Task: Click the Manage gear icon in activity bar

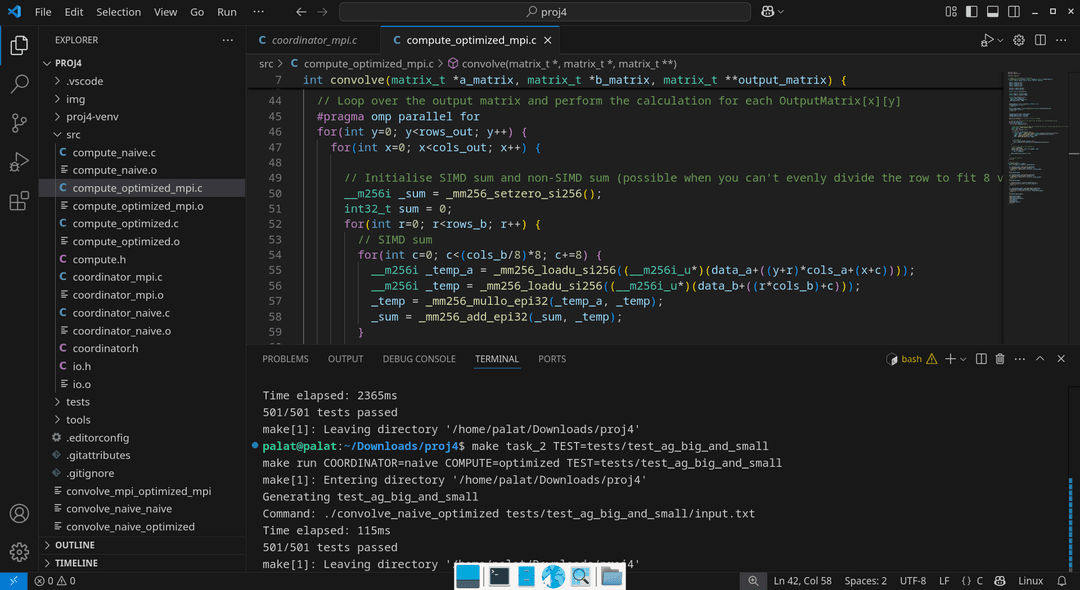Action: tap(19, 552)
